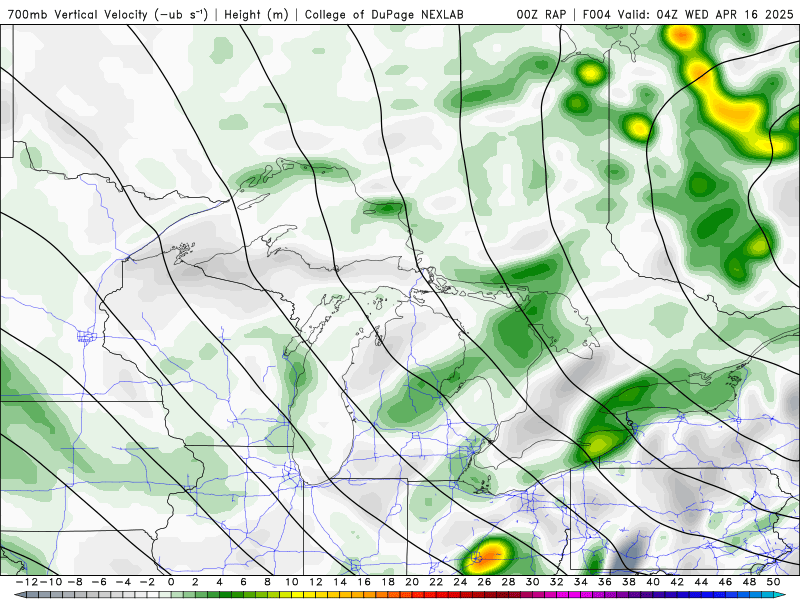800x600 pixels.
Task: Click the '48' color scale label
Action: [x=749, y=582]
